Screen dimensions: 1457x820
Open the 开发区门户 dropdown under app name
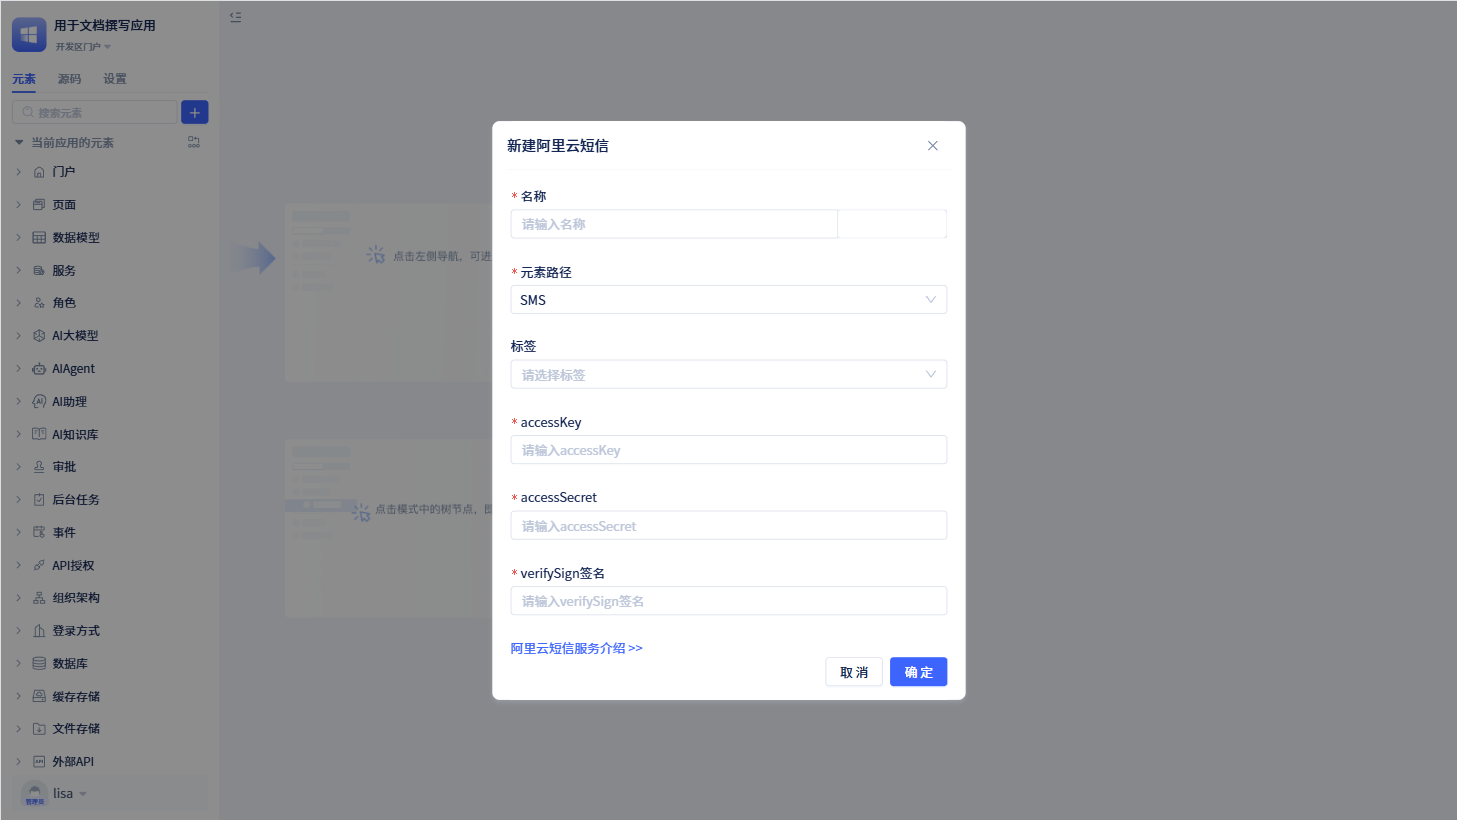(x=83, y=47)
